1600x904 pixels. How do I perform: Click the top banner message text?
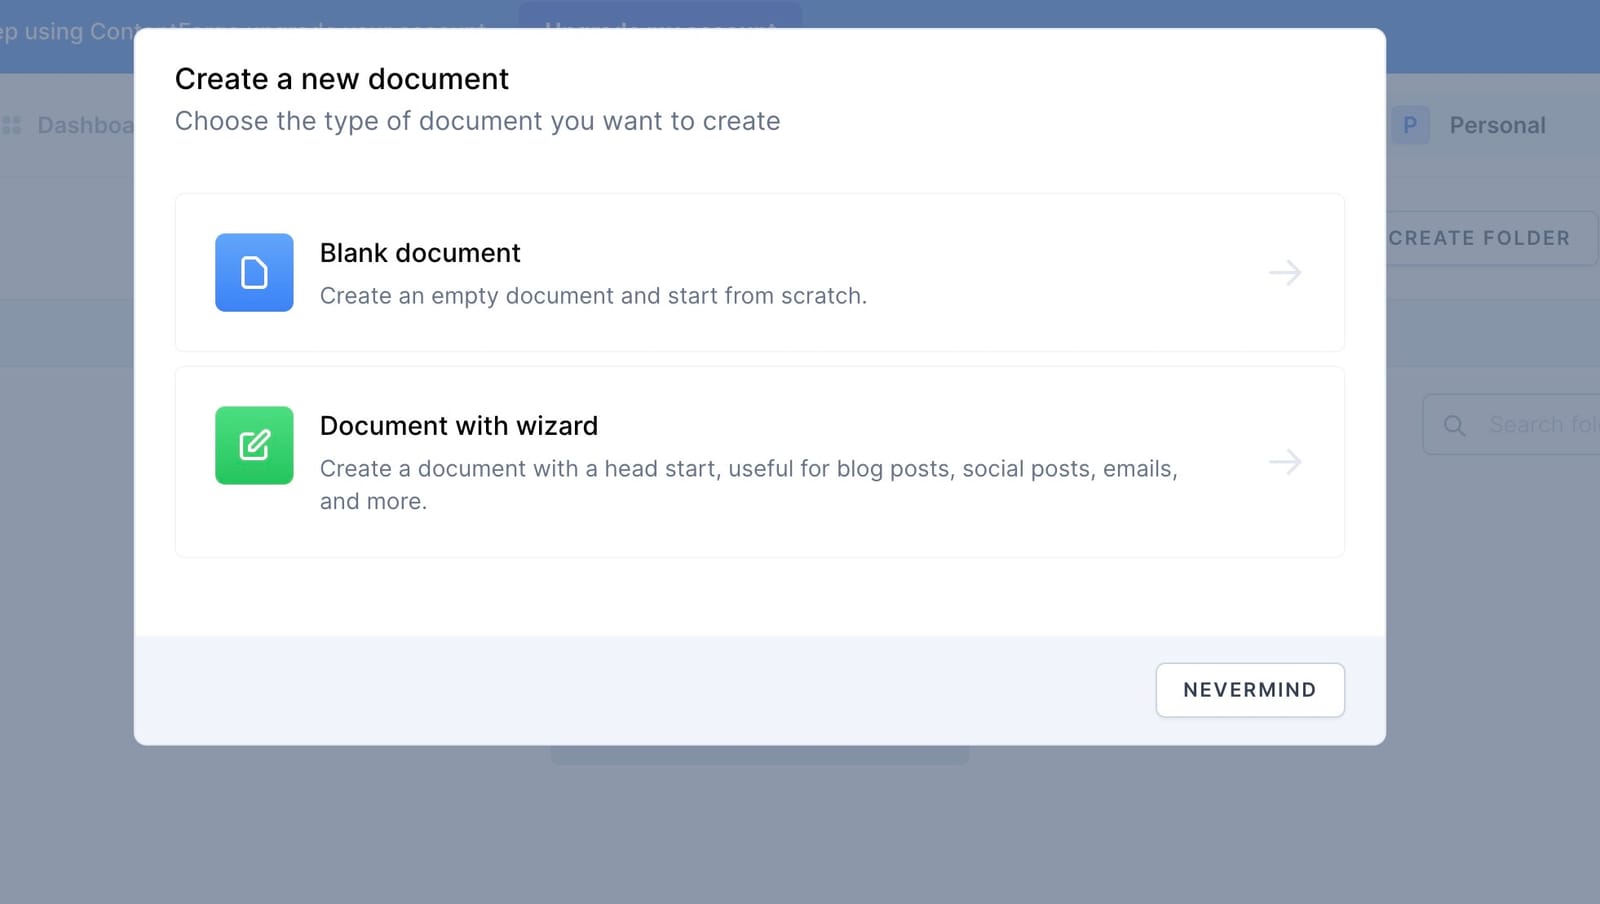pyautogui.click(x=68, y=32)
